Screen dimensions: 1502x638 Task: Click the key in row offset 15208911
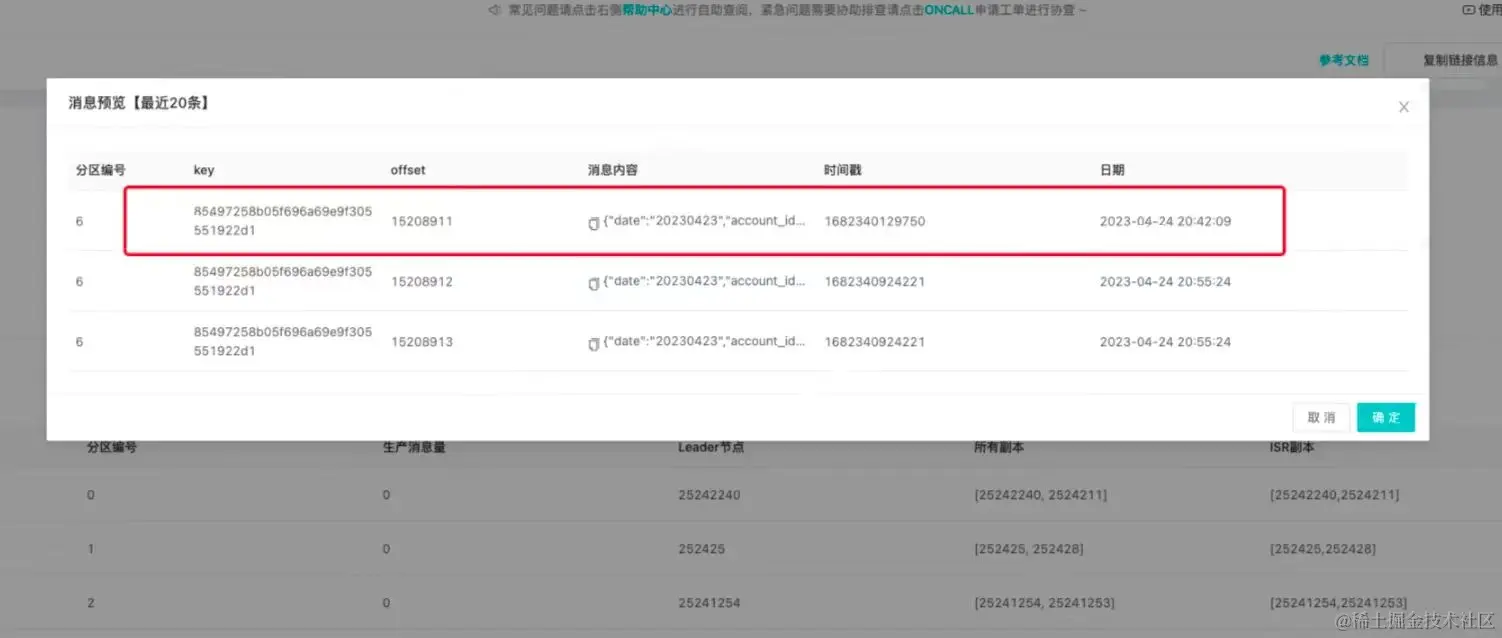[283, 221]
